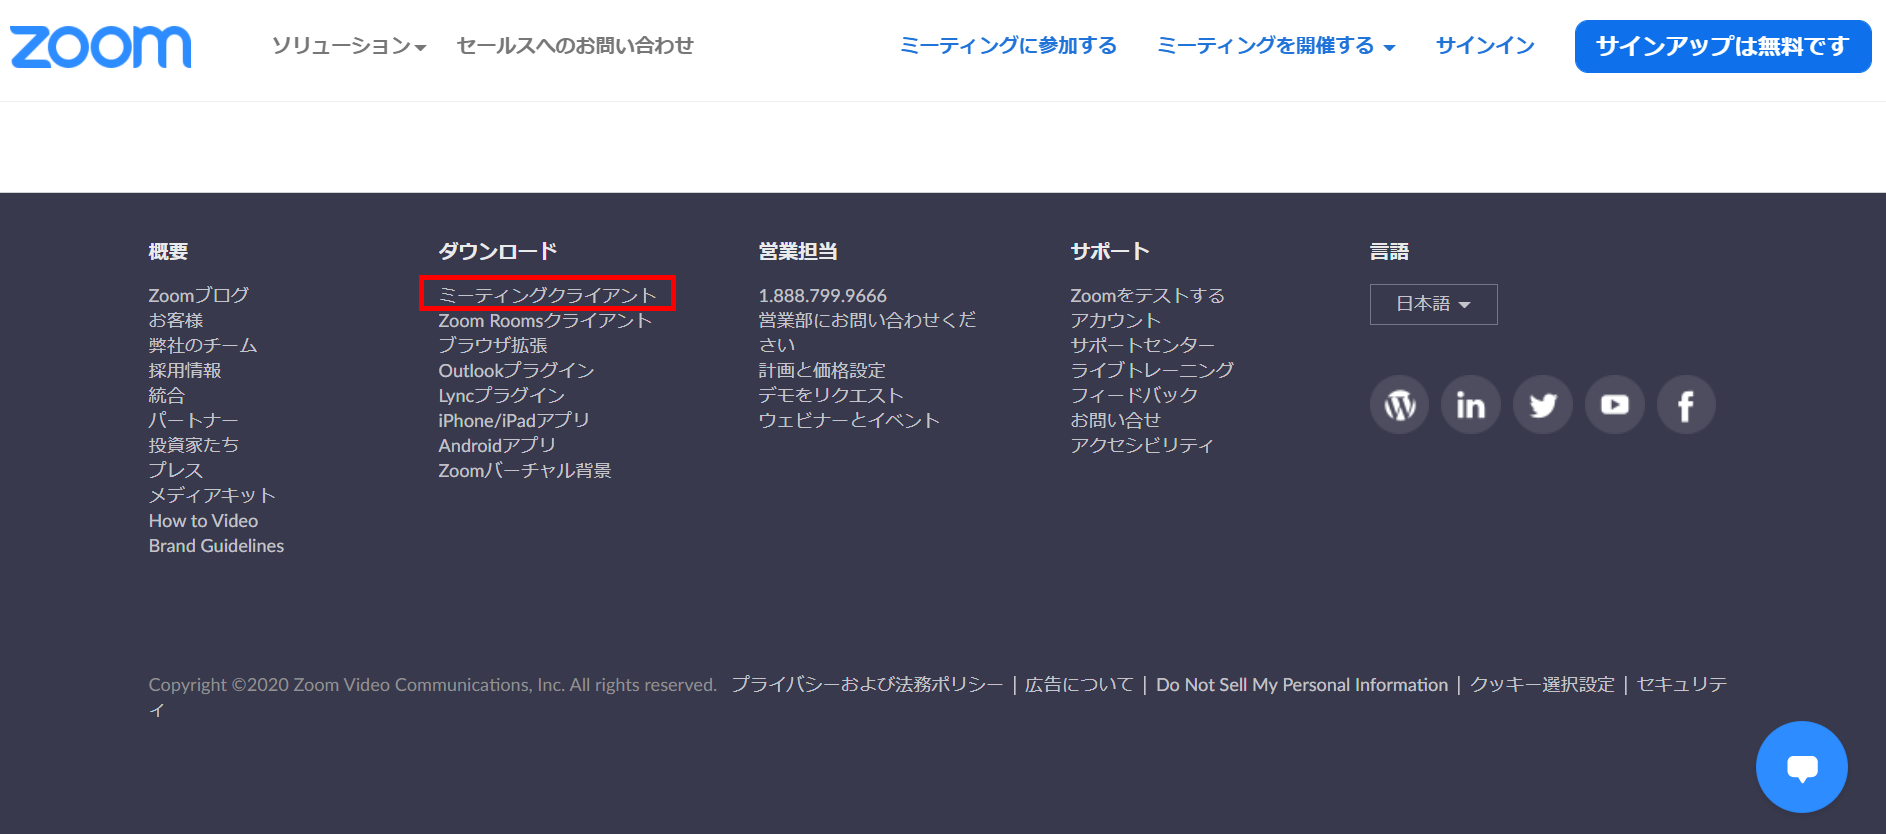The width and height of the screenshot is (1886, 834).
Task: Open the 計画と価格設定 link
Action: (822, 370)
